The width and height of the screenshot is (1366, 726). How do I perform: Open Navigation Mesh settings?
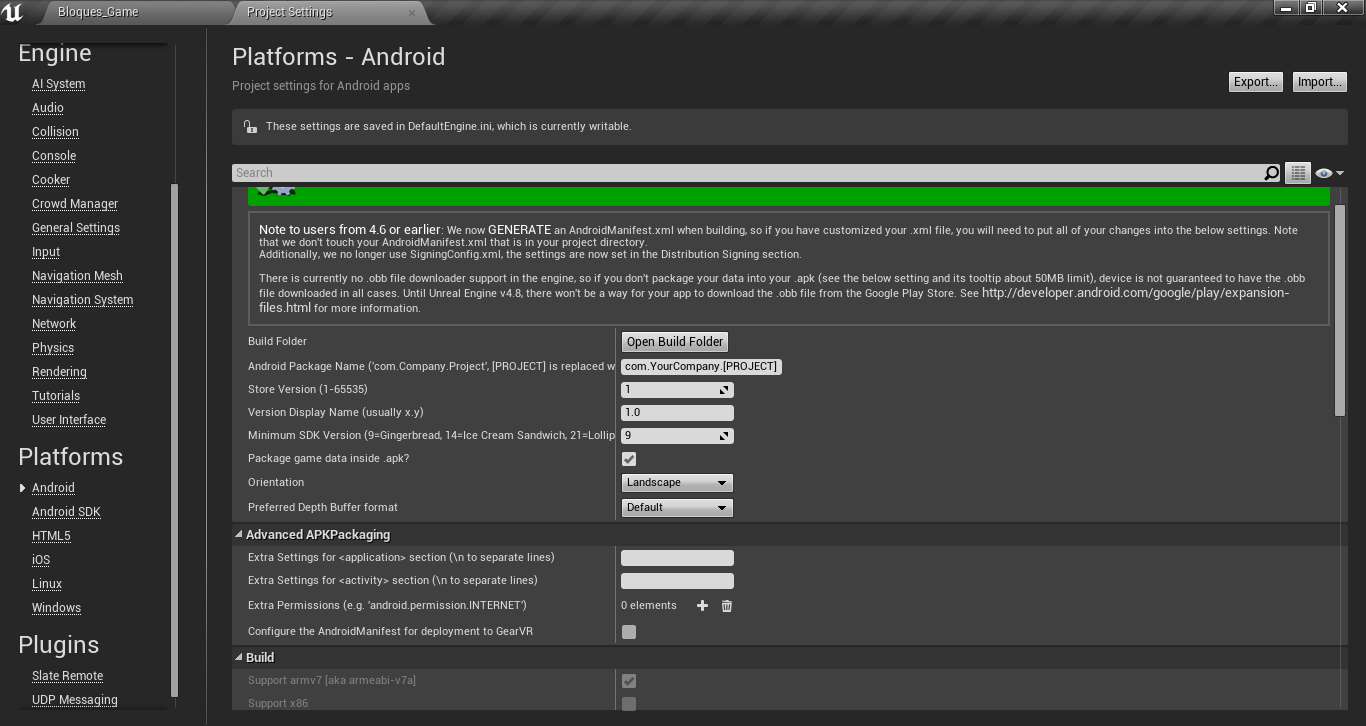(77, 276)
